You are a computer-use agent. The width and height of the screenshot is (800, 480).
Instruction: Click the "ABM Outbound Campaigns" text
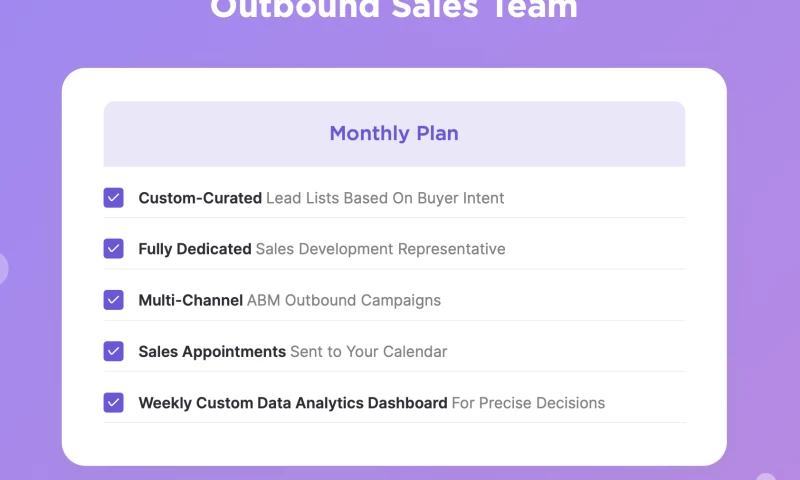point(344,300)
